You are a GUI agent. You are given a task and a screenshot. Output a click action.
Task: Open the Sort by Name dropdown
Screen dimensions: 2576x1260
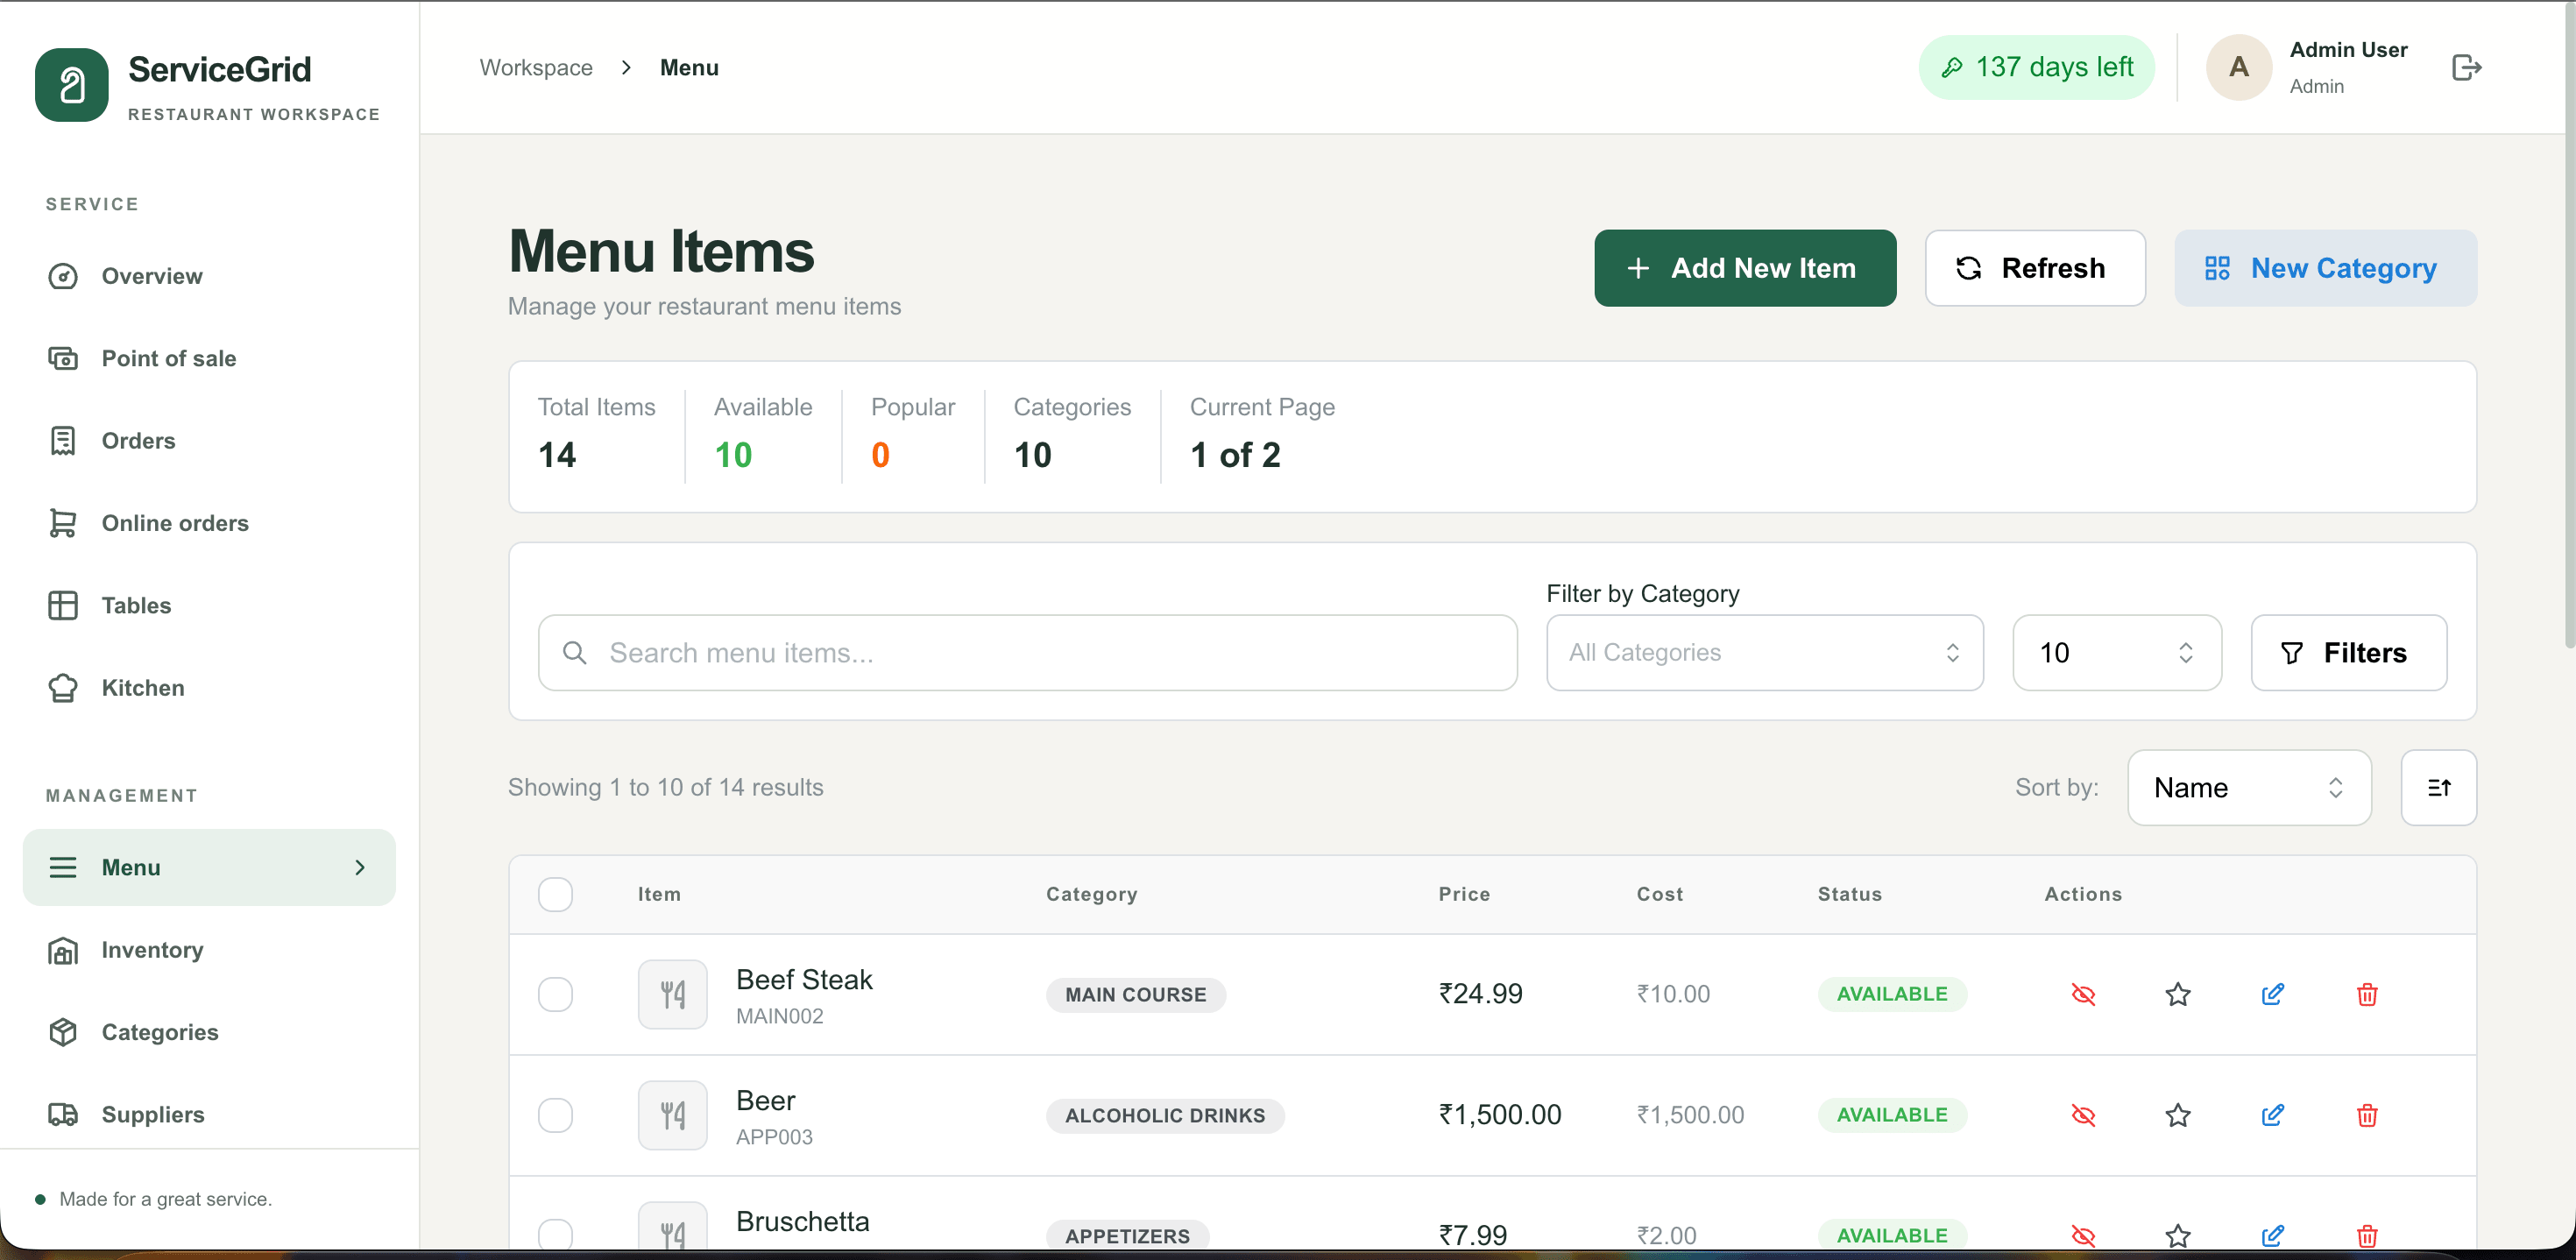coord(2249,787)
